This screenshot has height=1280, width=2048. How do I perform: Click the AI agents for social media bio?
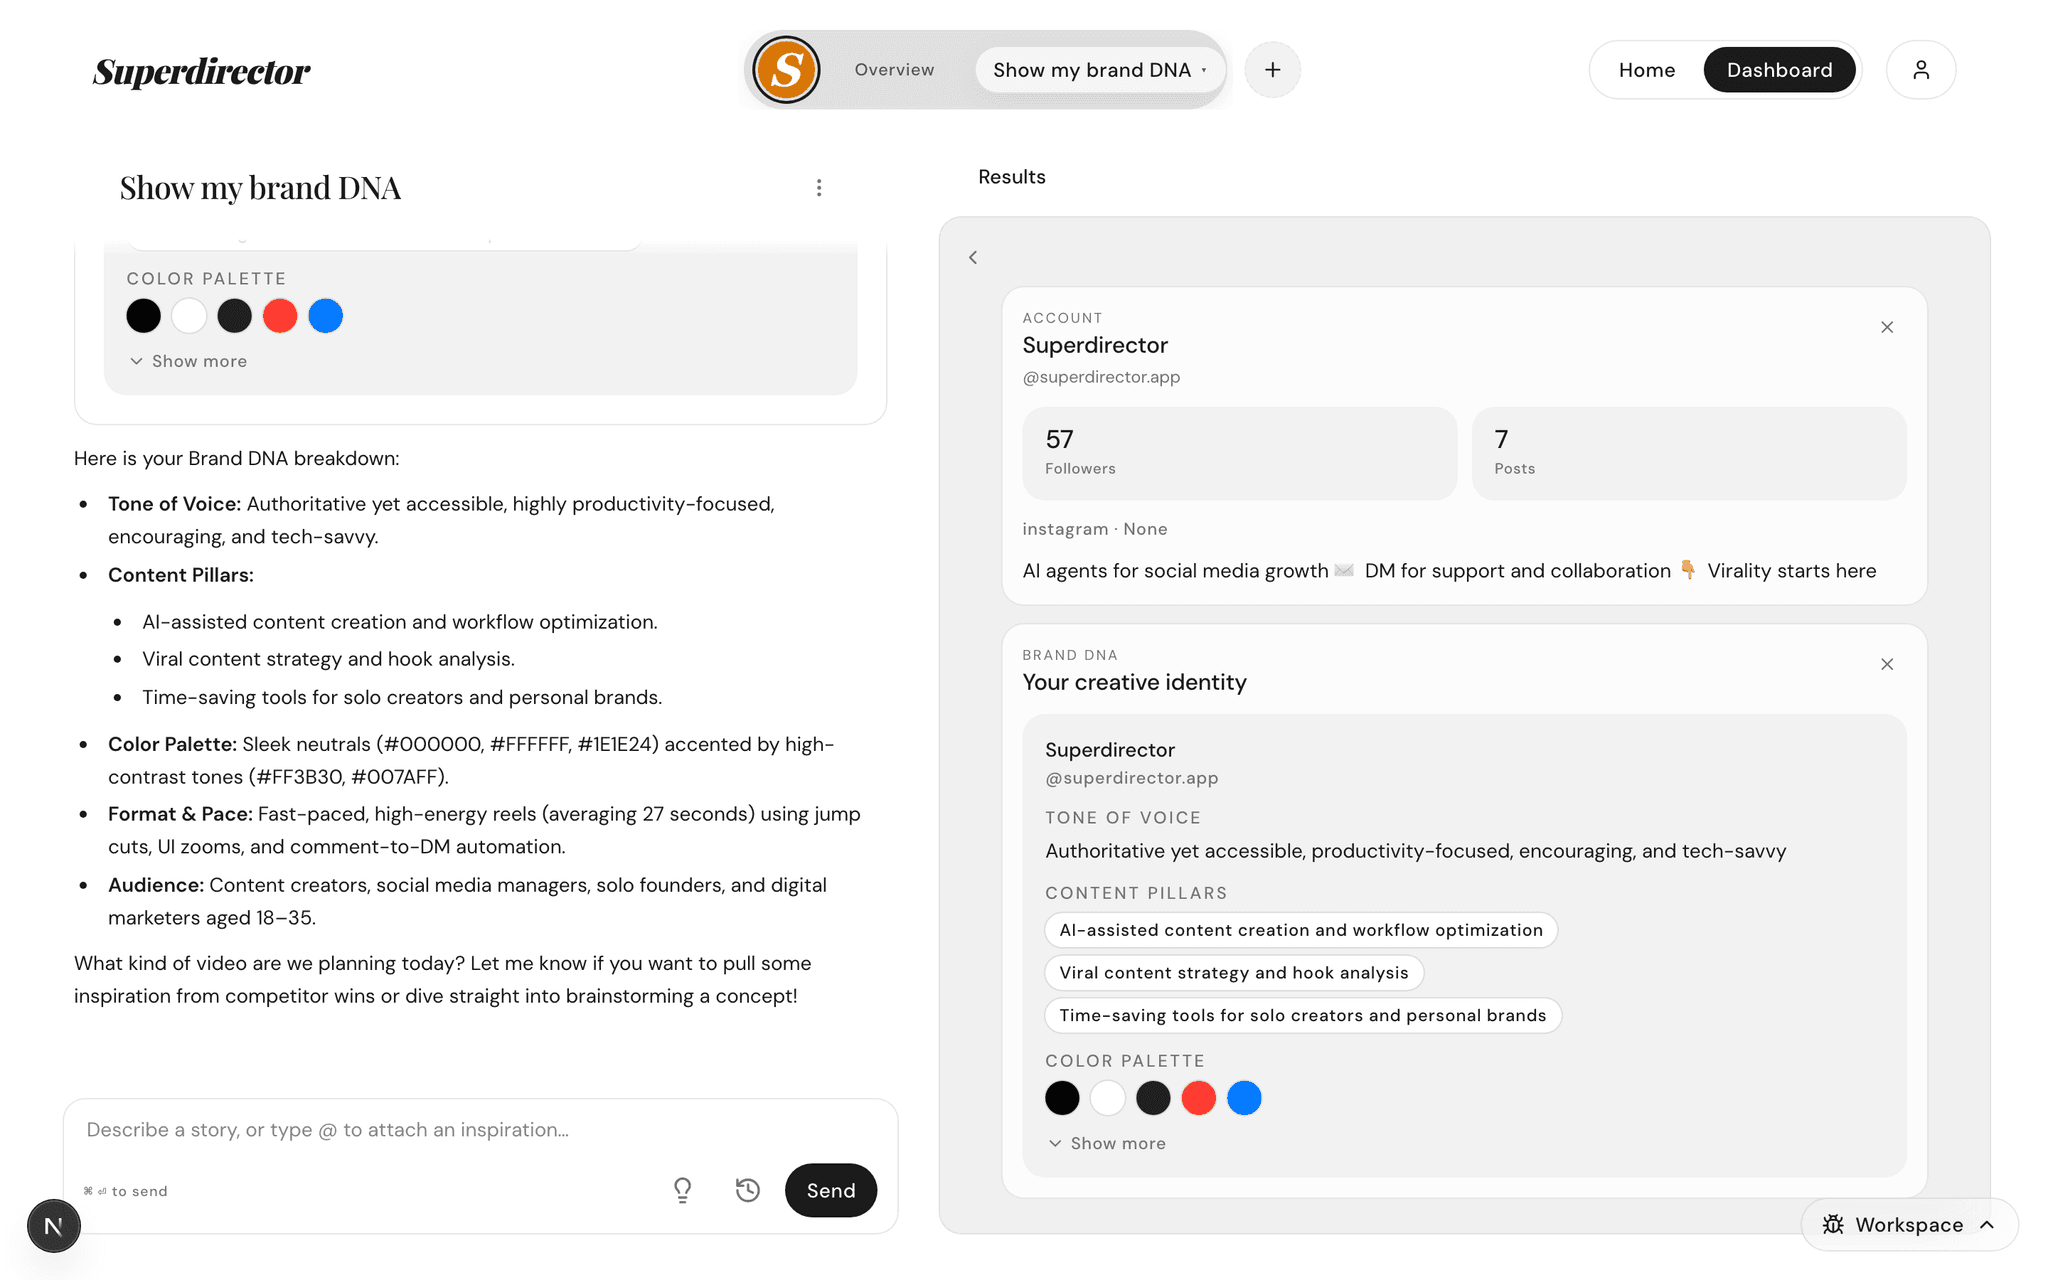pyautogui.click(x=1449, y=571)
